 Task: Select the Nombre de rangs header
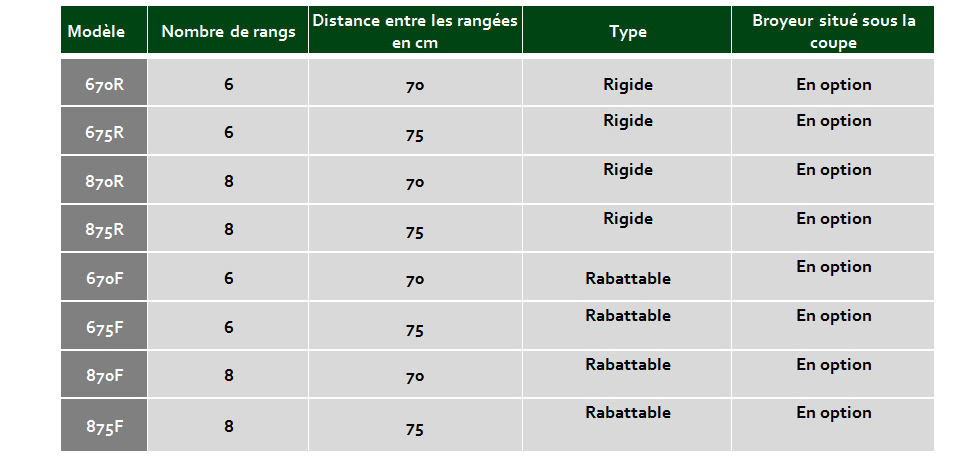pos(228,30)
